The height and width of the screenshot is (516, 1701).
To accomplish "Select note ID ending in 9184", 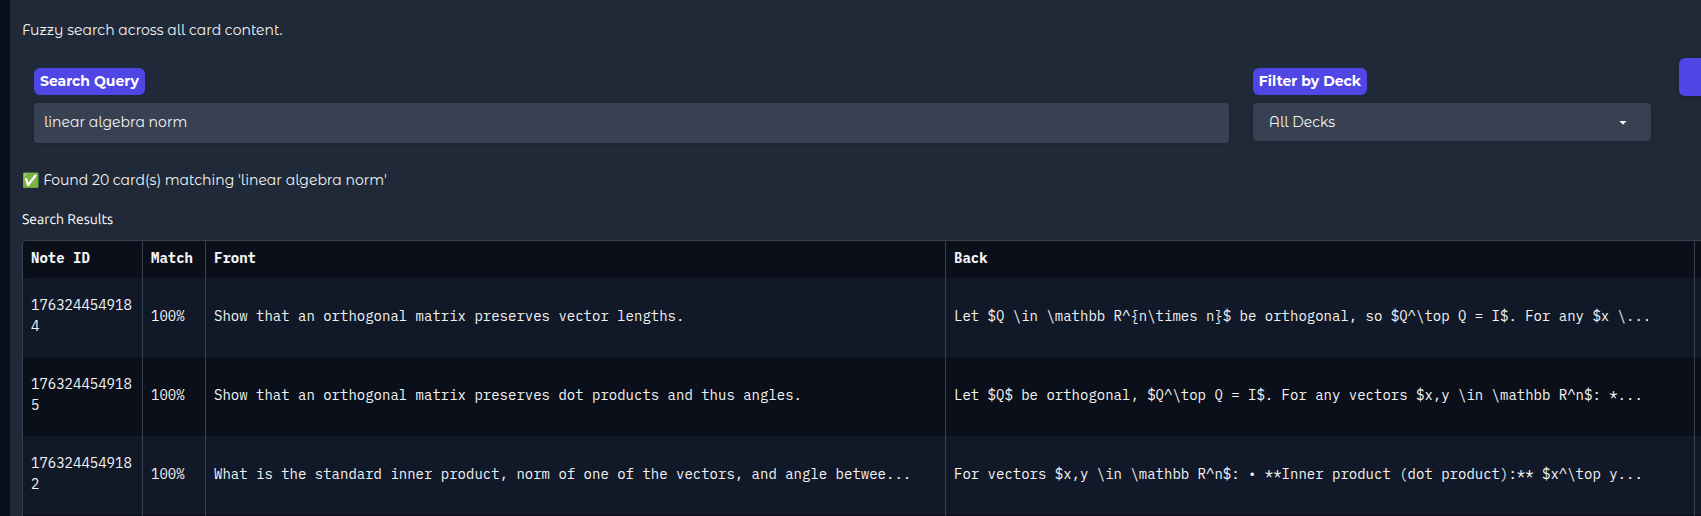I will click(81, 315).
